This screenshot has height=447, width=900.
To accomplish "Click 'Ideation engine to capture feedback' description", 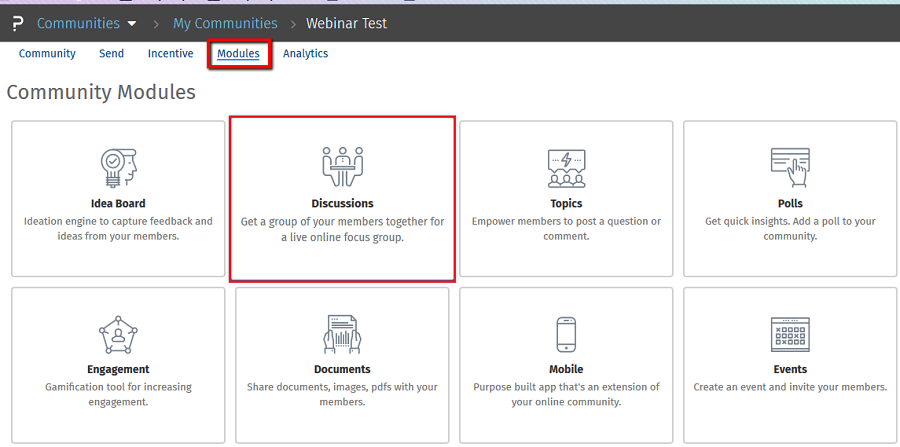I will click(x=118, y=229).
